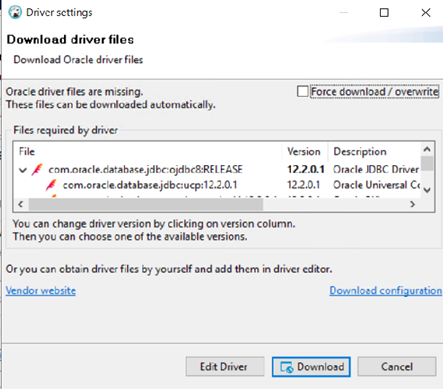Enable Force download / overwrite checkbox
This screenshot has width=443, height=389.
[302, 91]
